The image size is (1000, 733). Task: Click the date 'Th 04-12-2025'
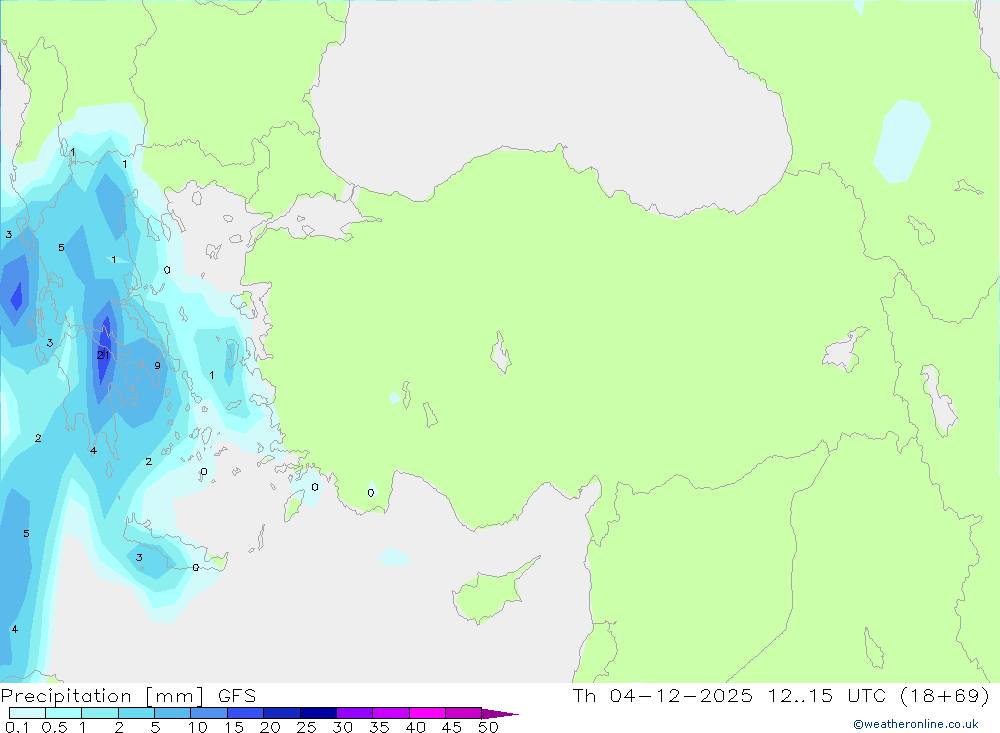click(x=663, y=696)
